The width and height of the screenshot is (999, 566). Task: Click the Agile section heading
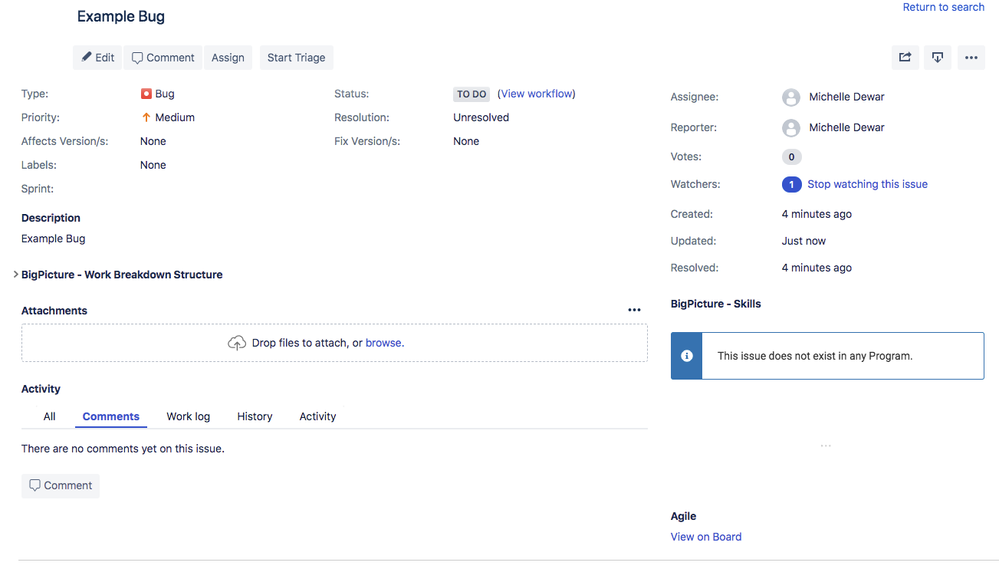click(683, 516)
